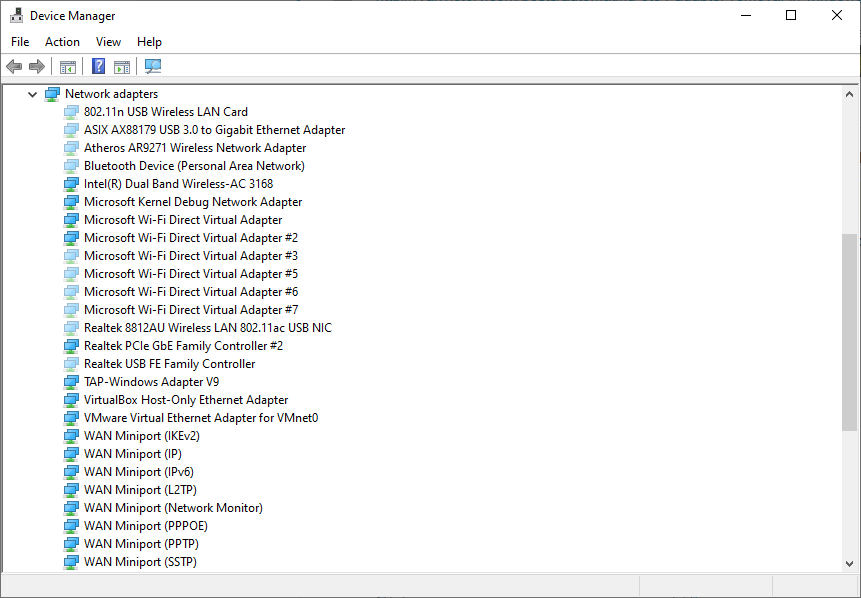The image size is (861, 598).
Task: Select VirtualBox Host-Only Ethernet Adapter
Action: [186, 400]
